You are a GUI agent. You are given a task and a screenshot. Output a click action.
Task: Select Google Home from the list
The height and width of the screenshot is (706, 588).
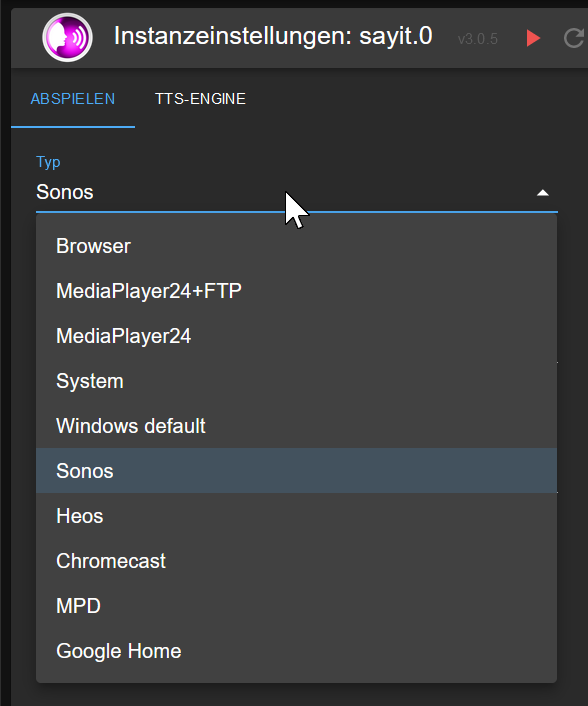pos(296,651)
